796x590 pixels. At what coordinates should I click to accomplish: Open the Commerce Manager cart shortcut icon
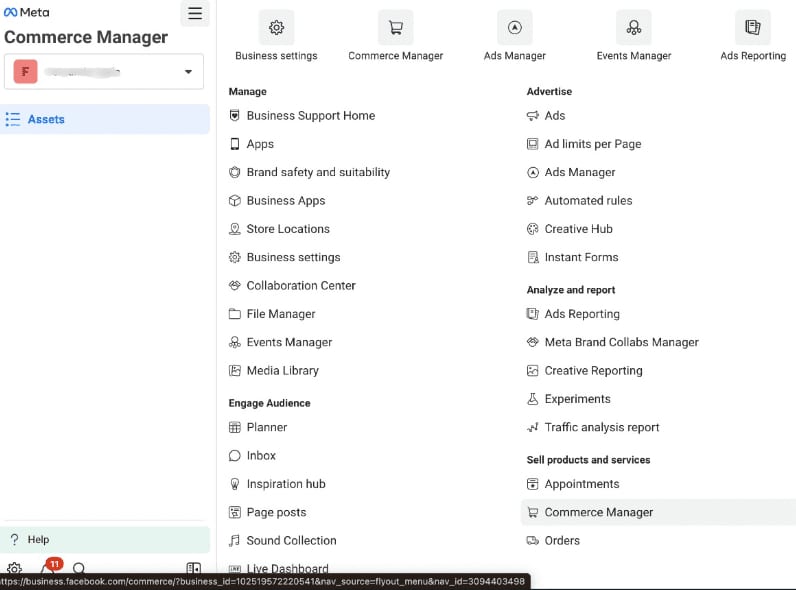click(x=395, y=28)
